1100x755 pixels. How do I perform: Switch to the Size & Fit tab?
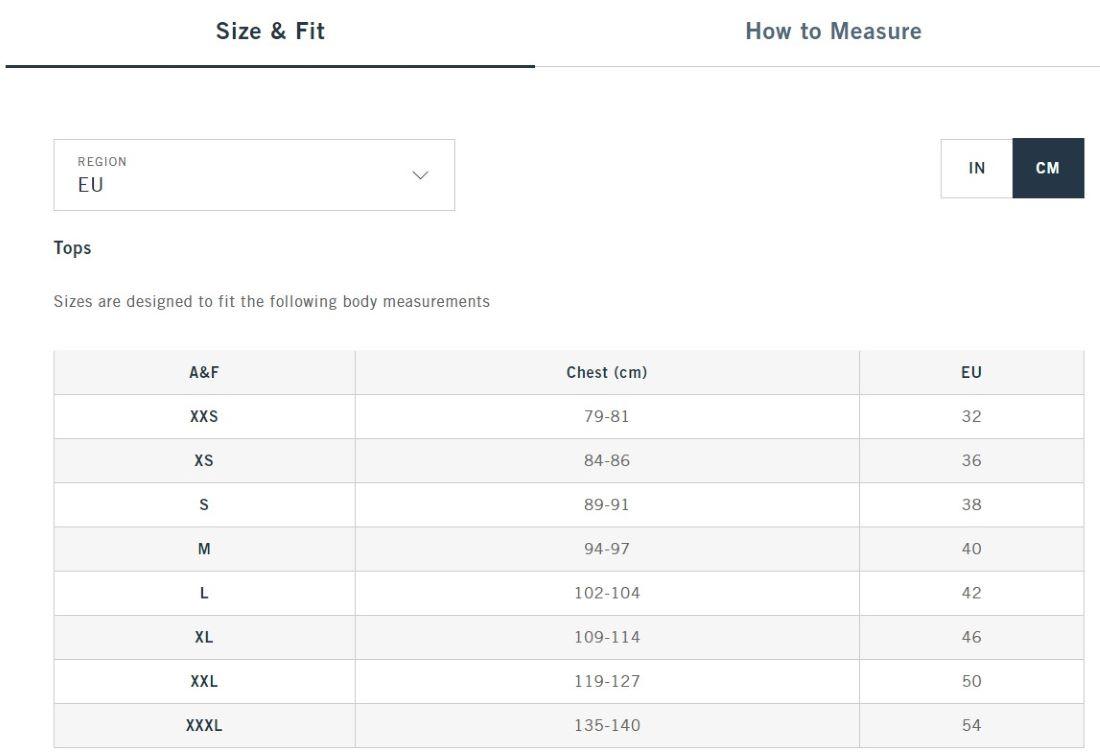pos(270,31)
